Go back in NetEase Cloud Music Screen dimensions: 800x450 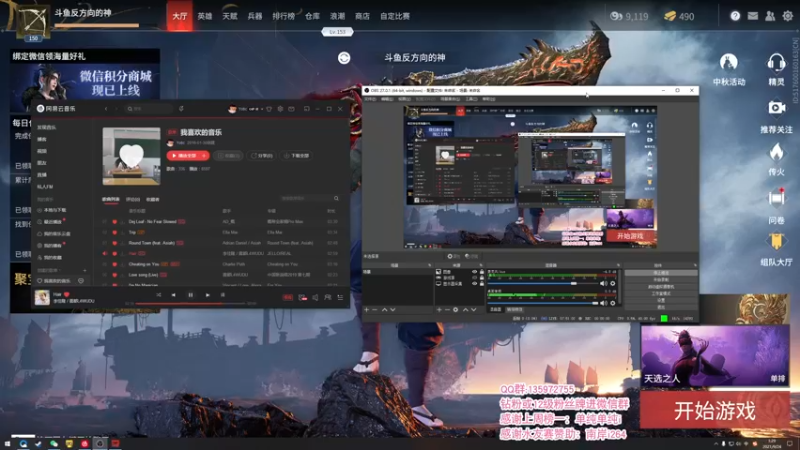tap(106, 109)
